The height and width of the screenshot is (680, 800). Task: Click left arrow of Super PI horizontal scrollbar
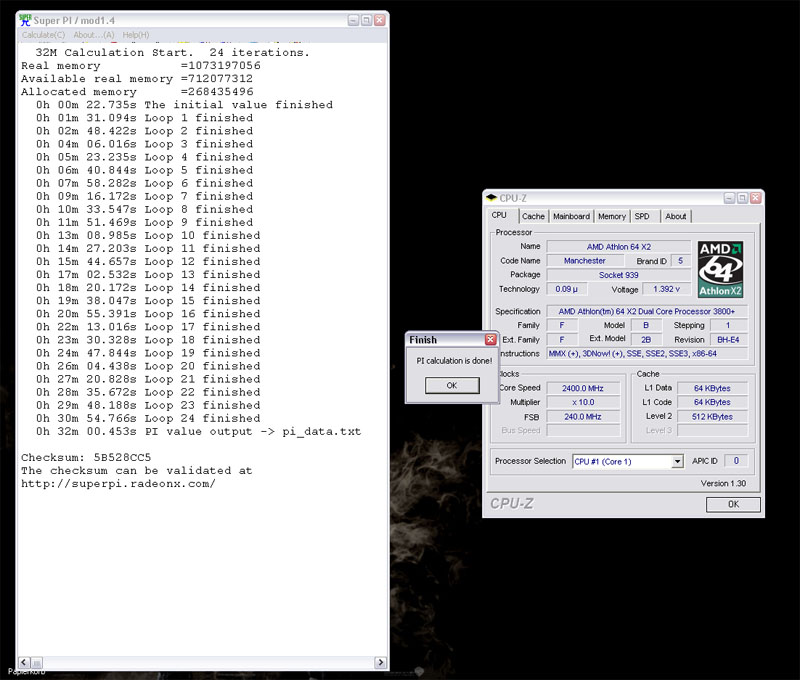pos(24,662)
